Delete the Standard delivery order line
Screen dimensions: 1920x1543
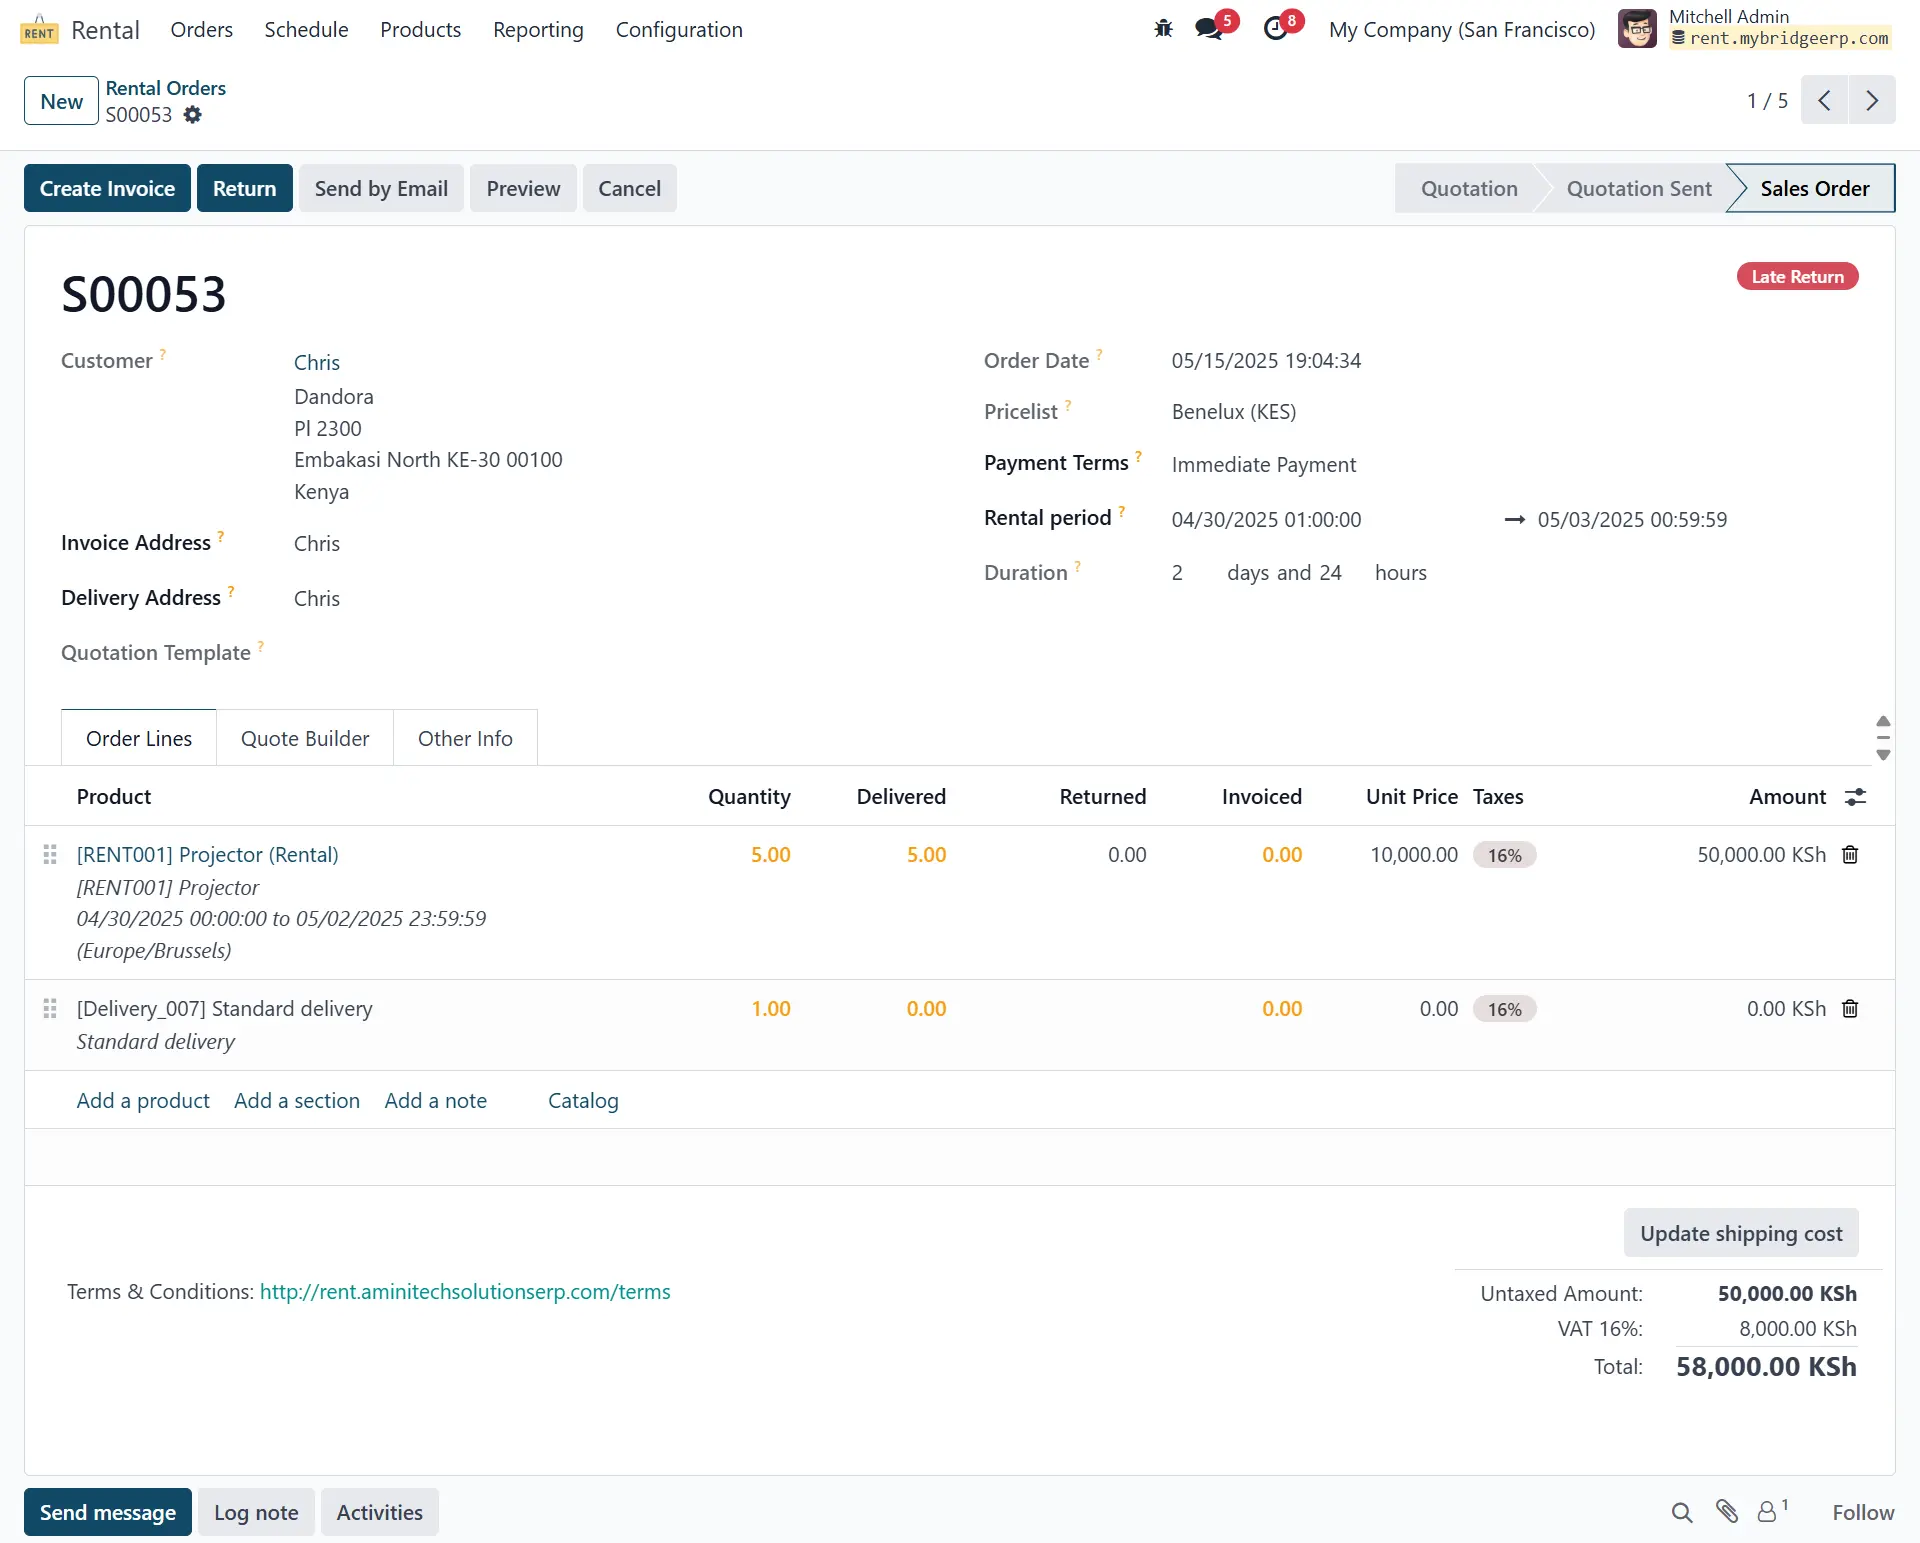(x=1850, y=1009)
